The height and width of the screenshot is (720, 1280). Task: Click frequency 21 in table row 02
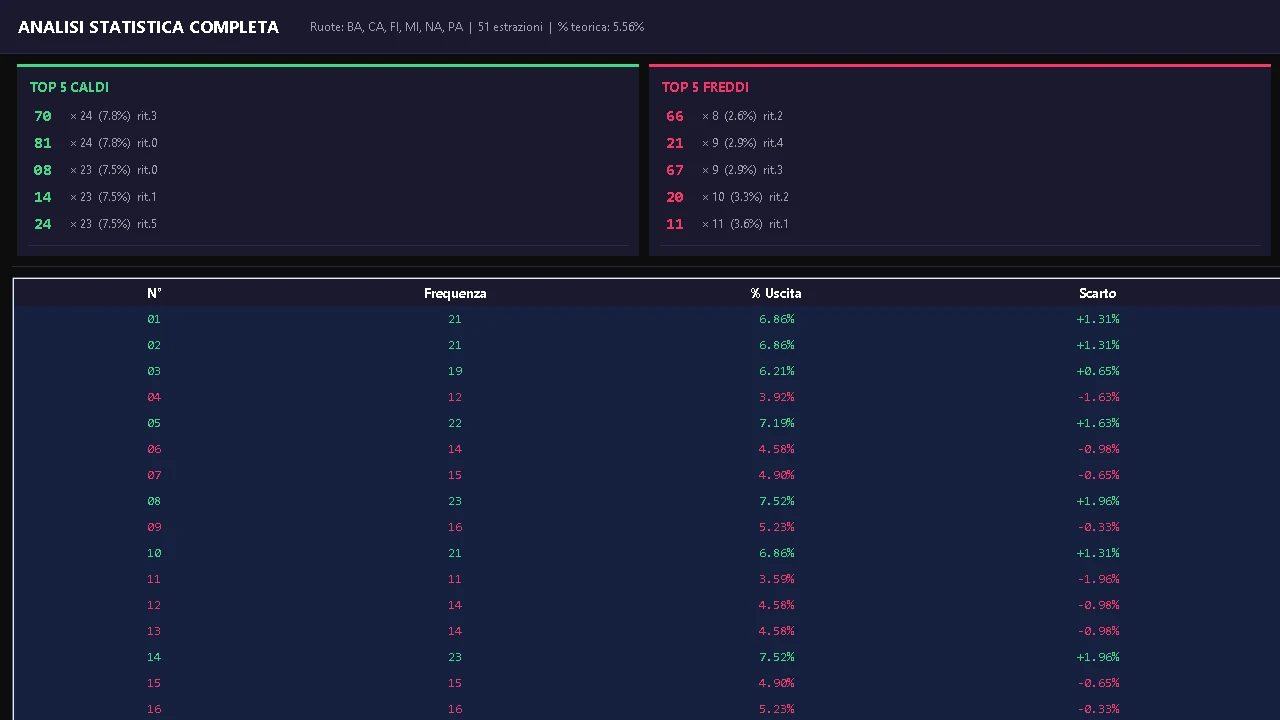(455, 345)
